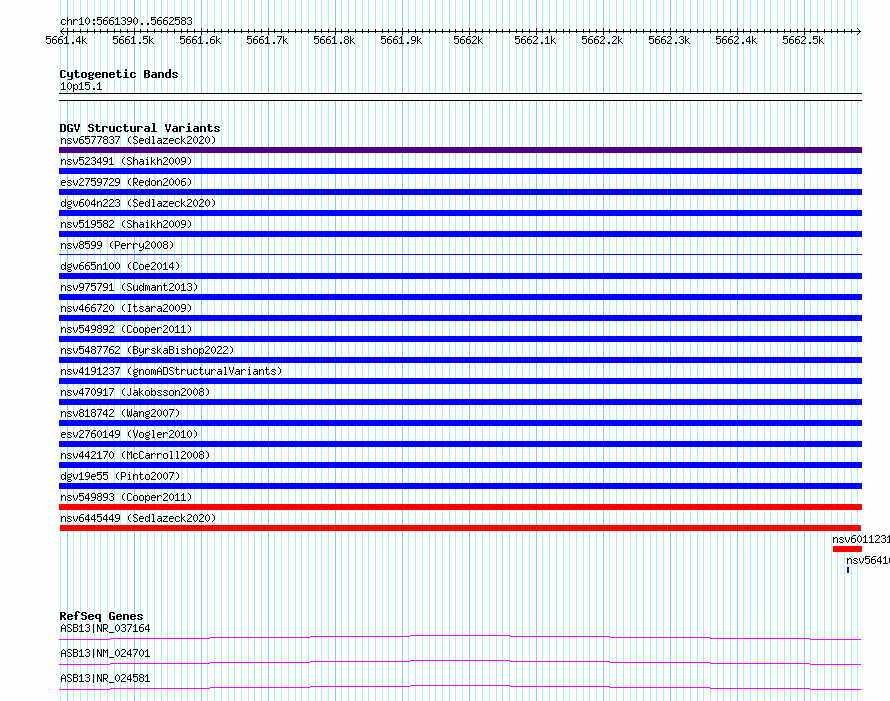Click the blue bar under nsv975791
The width and height of the screenshot is (890, 701).
point(460,297)
